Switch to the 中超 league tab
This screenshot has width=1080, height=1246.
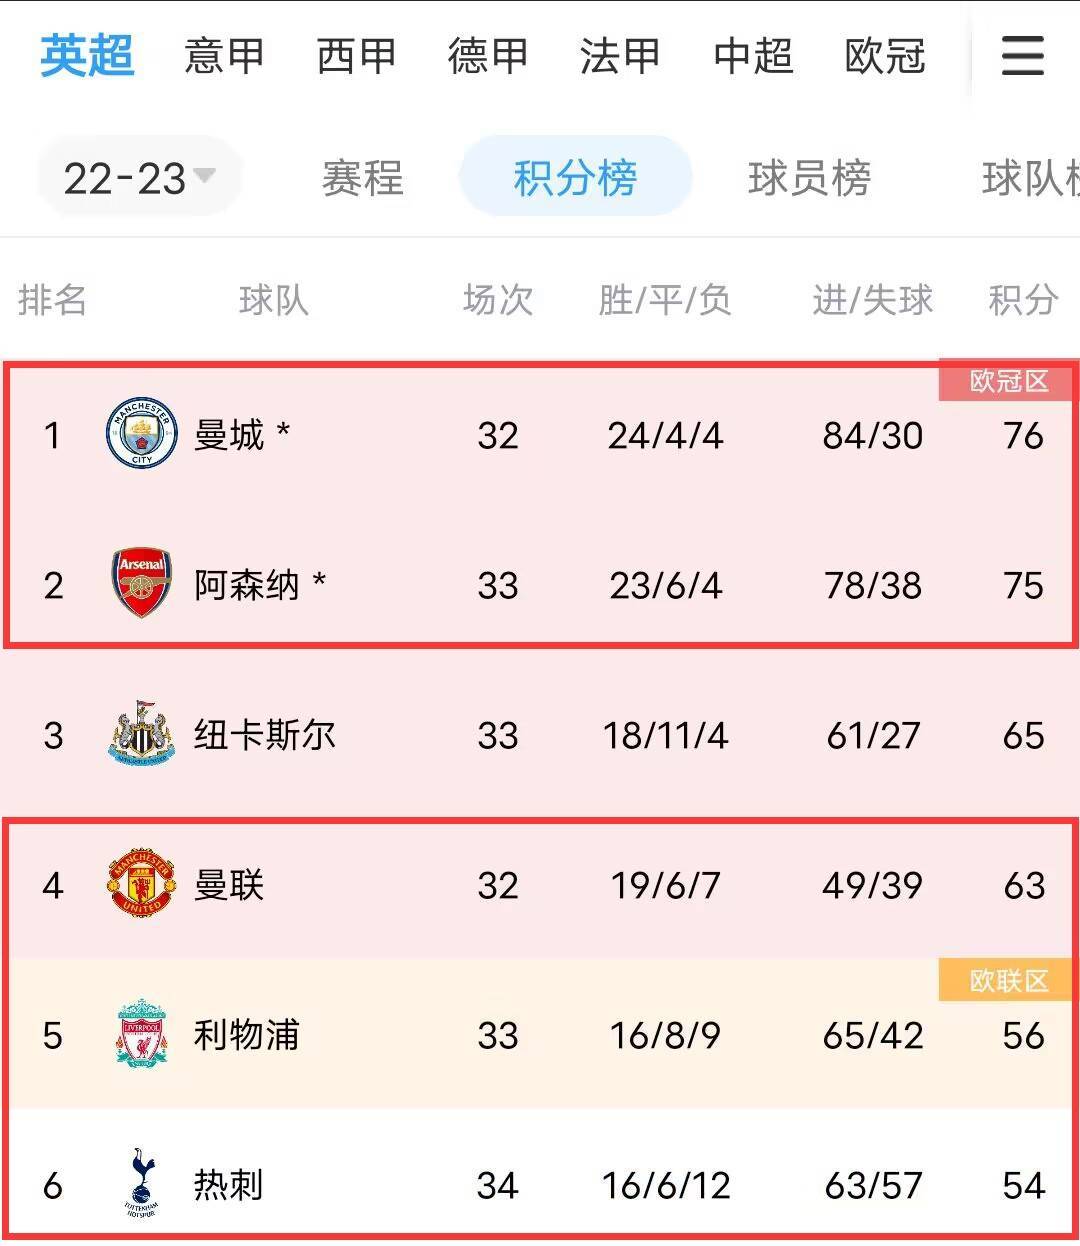click(753, 56)
